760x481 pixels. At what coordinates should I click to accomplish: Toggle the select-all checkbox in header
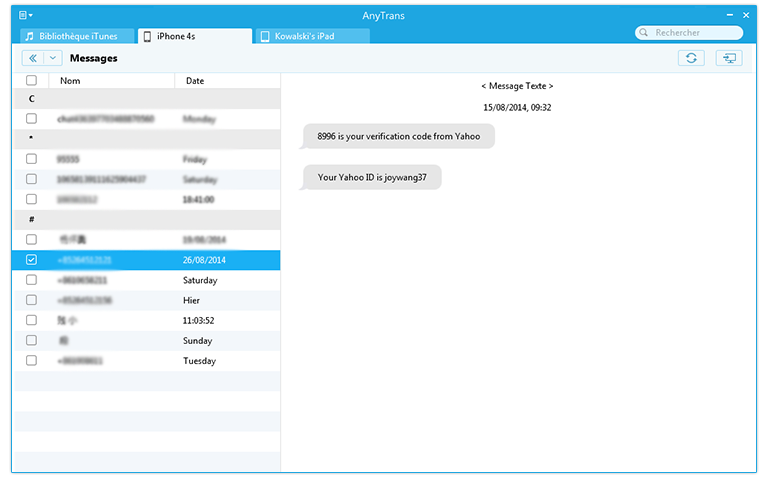32,80
